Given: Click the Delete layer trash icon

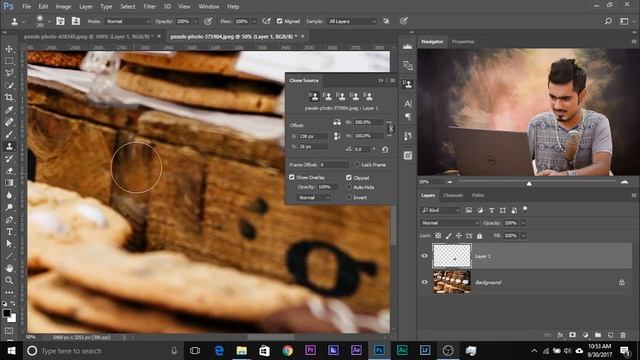Looking at the screenshot, I should tap(623, 335).
